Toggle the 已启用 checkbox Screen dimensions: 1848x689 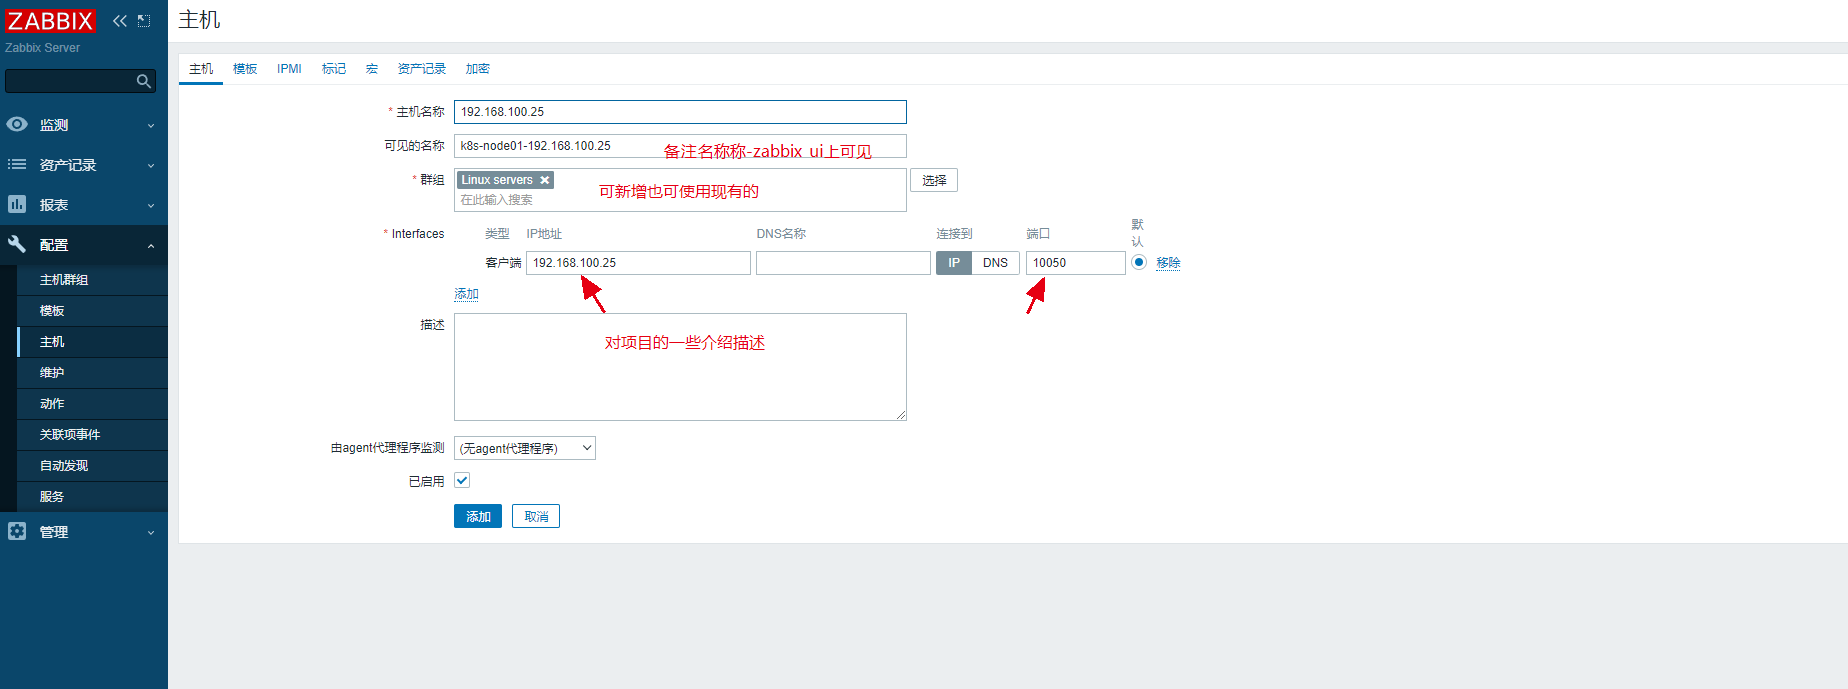(462, 481)
